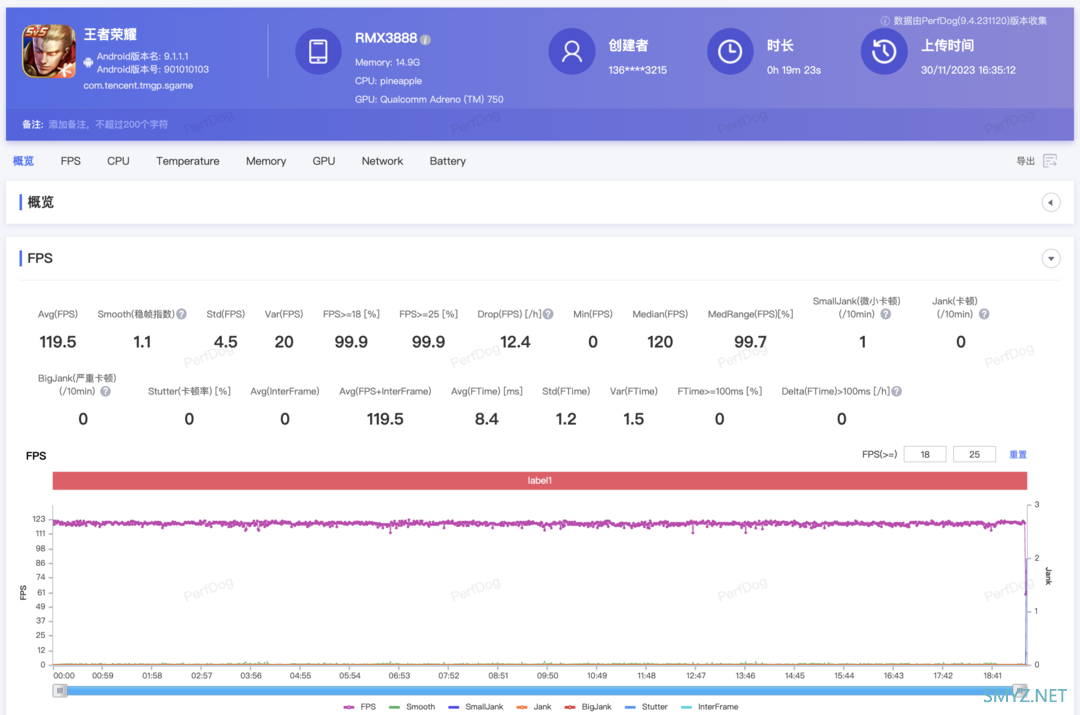Open the Temperature tab
Screen dimensions: 1080x715
pos(187,161)
